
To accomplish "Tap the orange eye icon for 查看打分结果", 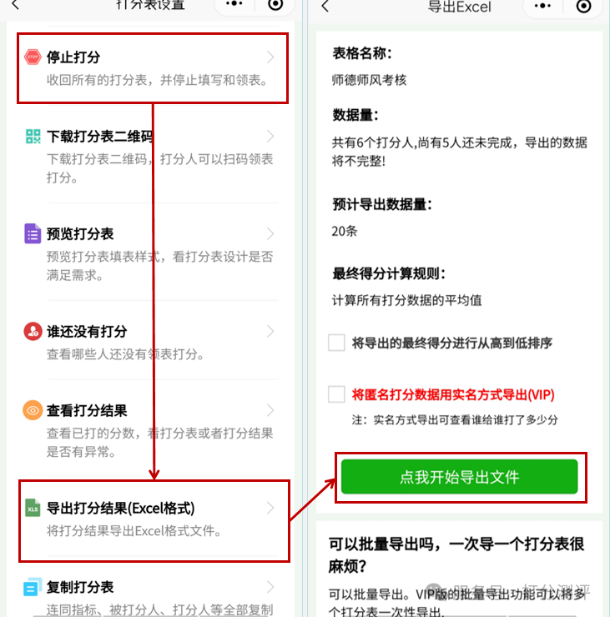I will (x=33, y=410).
